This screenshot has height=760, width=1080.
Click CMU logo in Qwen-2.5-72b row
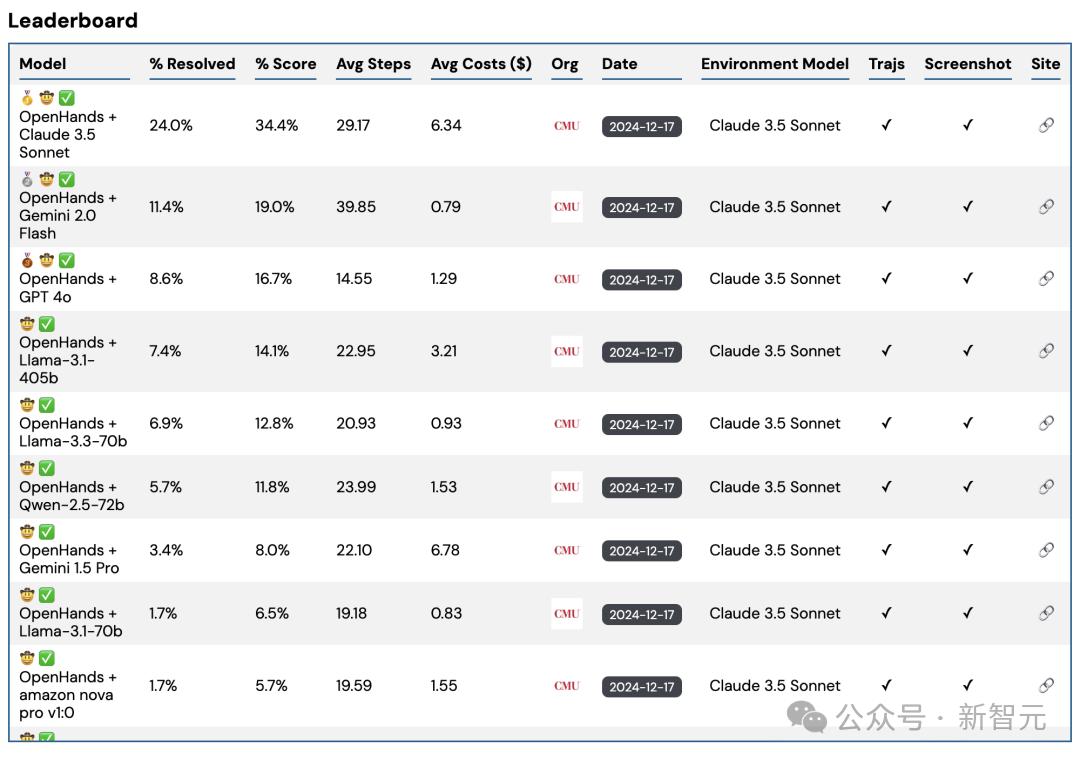[566, 487]
